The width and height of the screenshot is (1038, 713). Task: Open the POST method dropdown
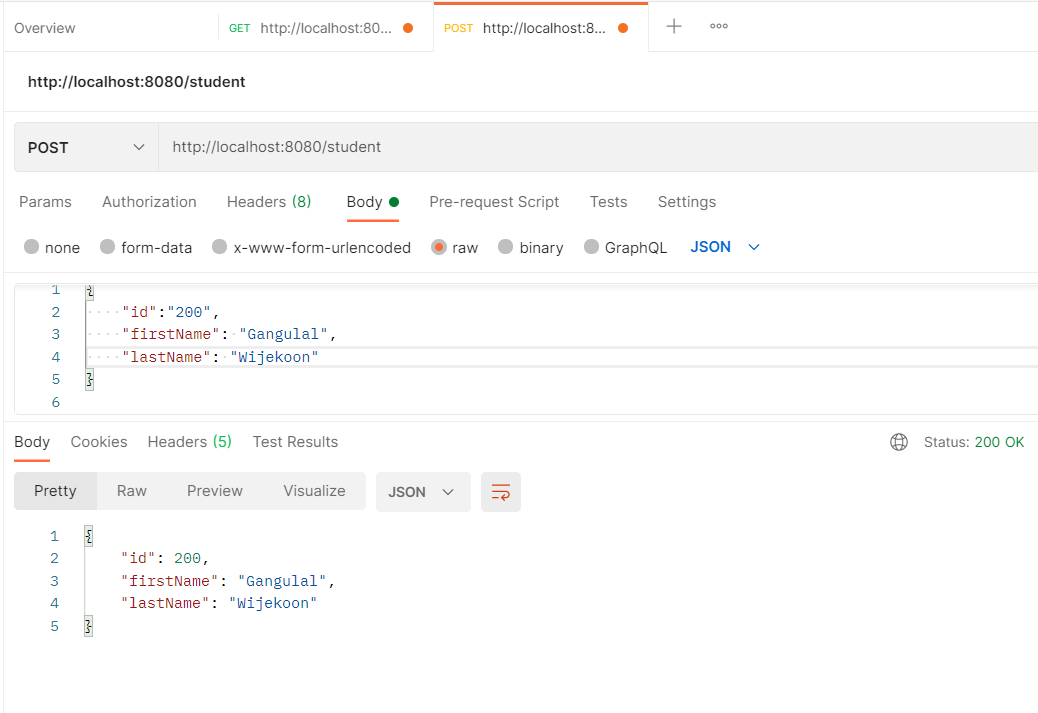pyautogui.click(x=85, y=146)
